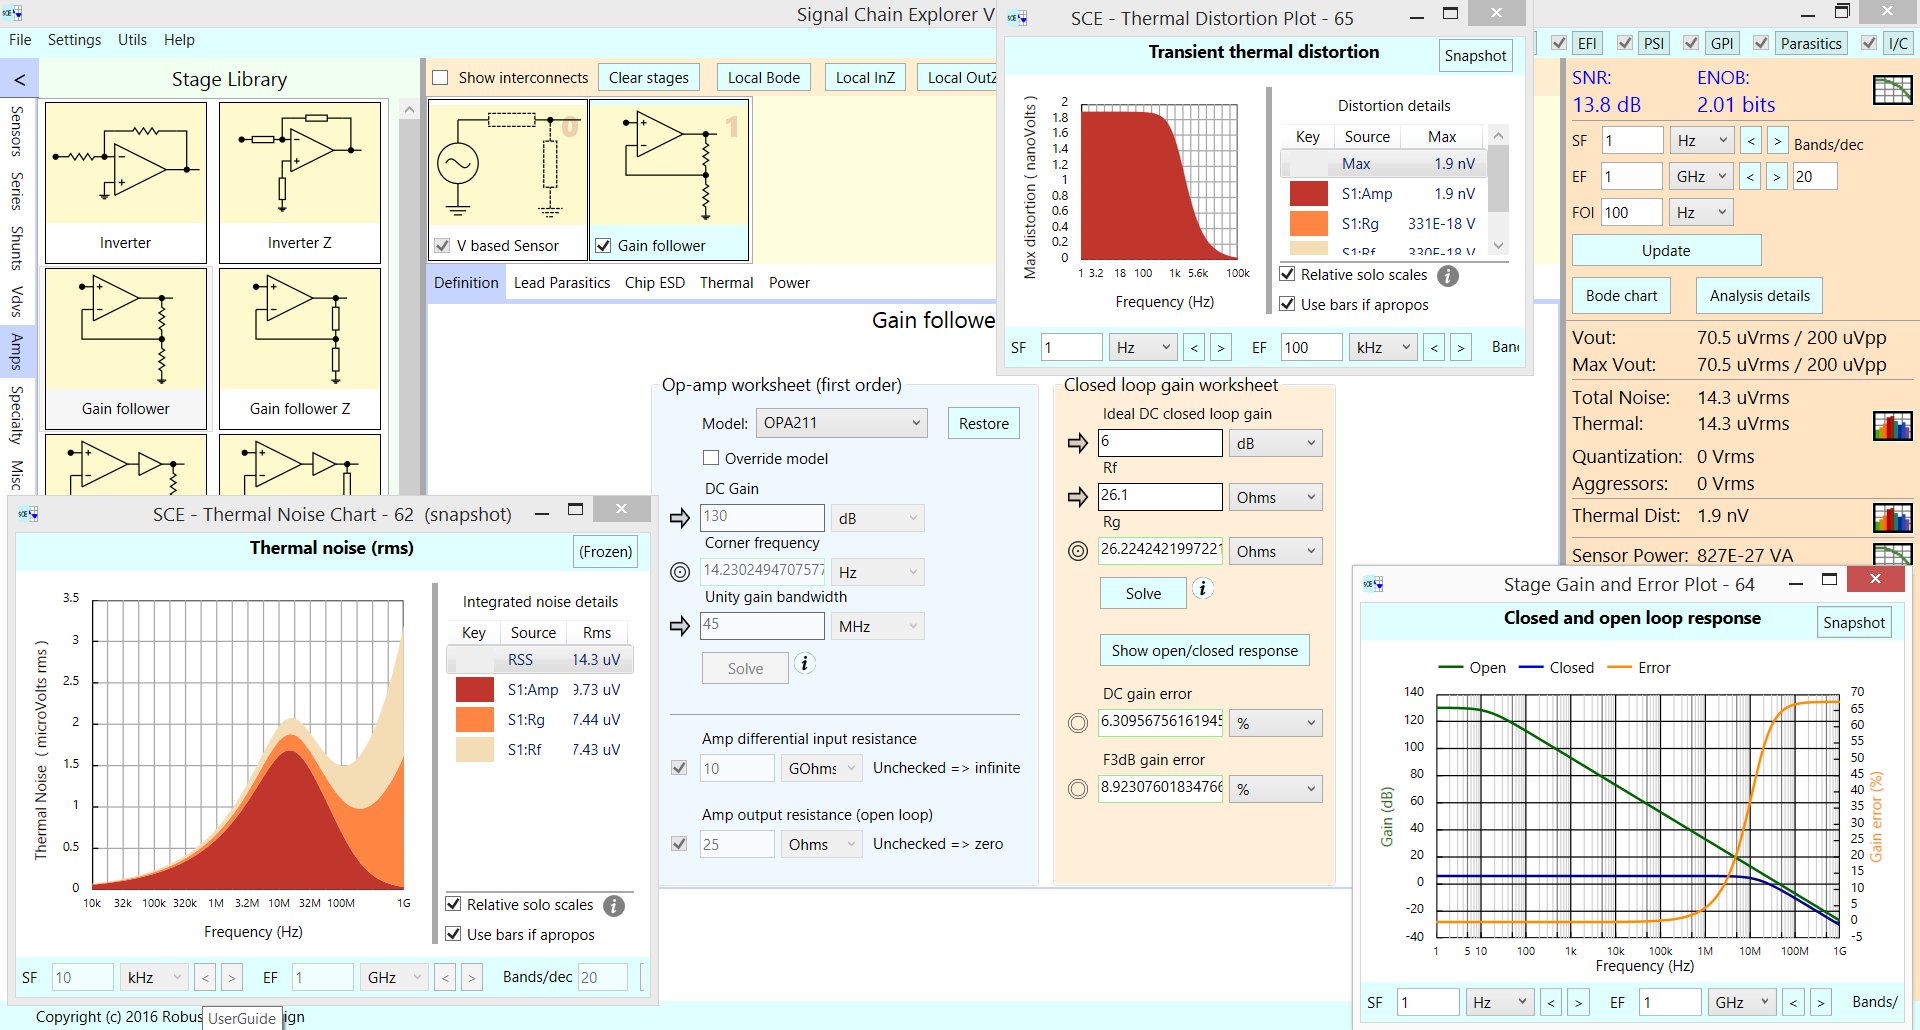Click Show open/closed response button
Screen dimensions: 1920x1030
[1205, 650]
